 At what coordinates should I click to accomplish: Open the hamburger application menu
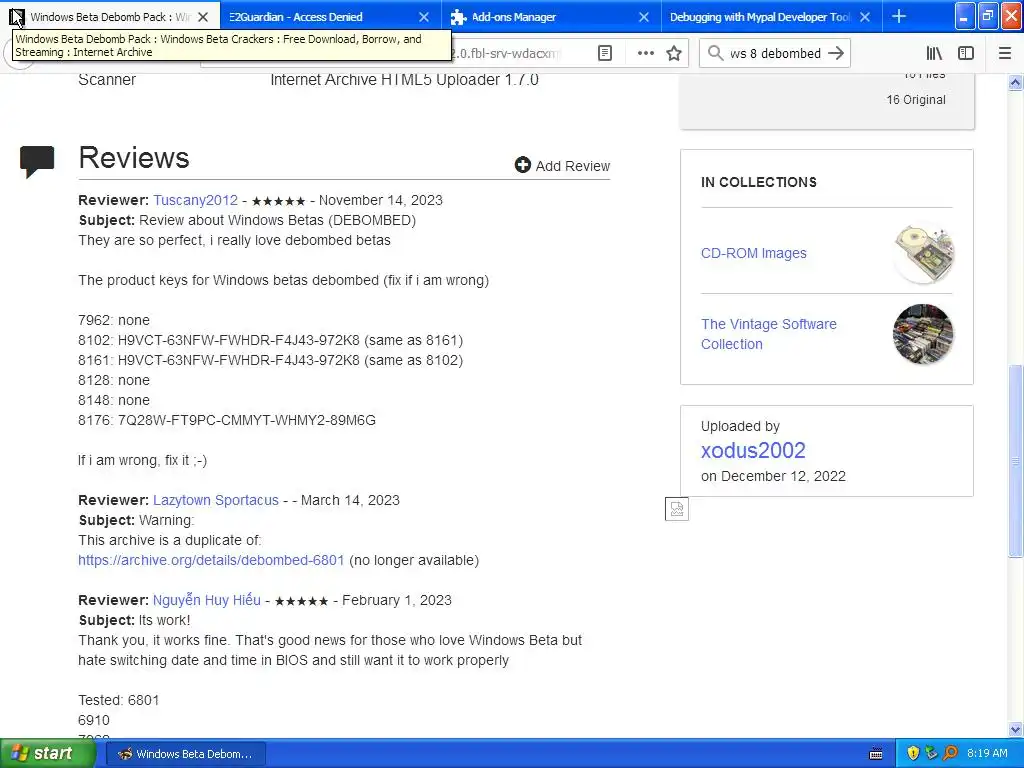1005,53
